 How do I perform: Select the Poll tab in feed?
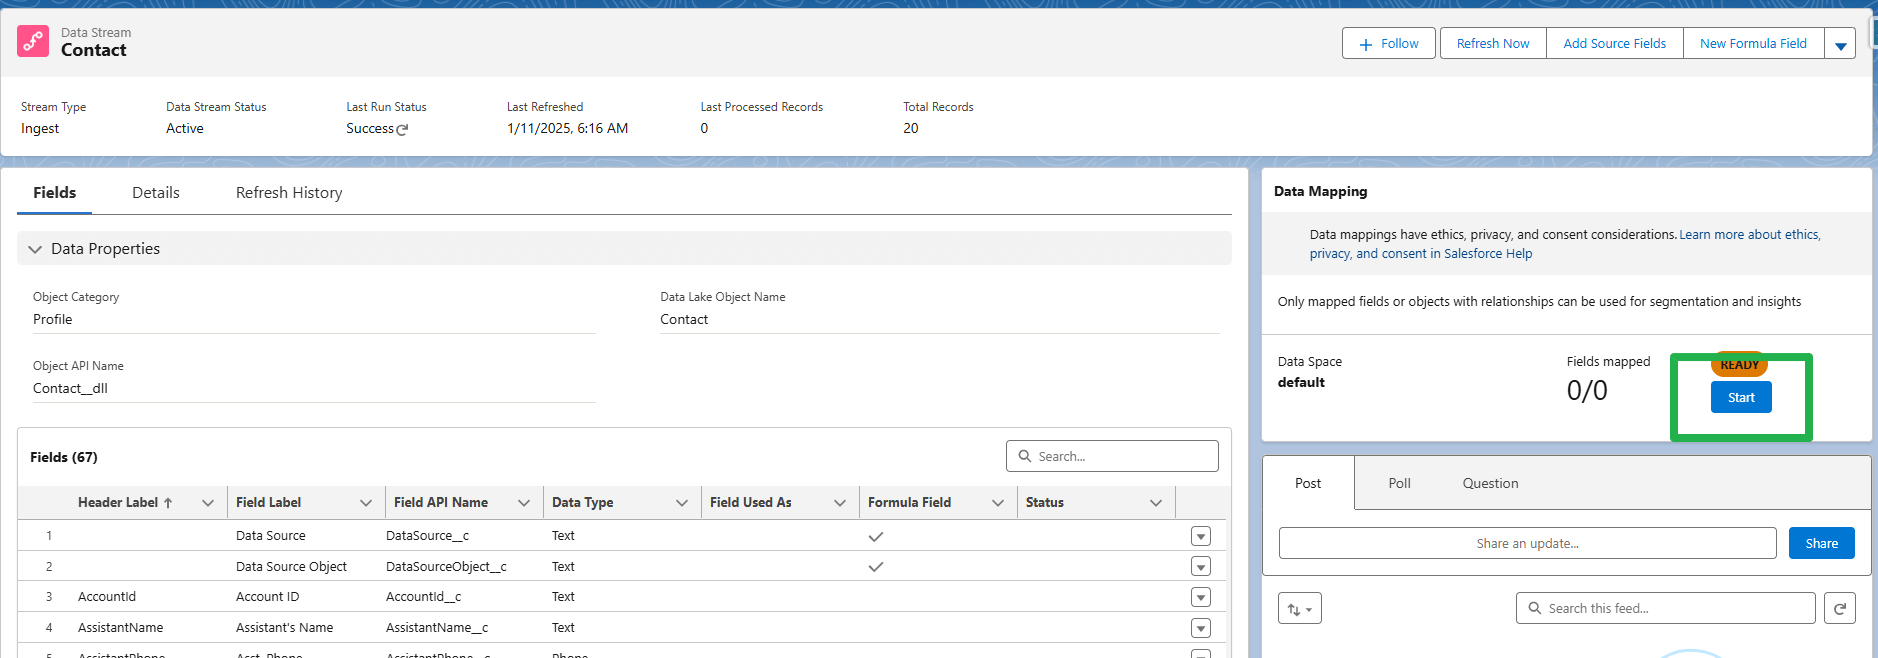[x=1399, y=483]
